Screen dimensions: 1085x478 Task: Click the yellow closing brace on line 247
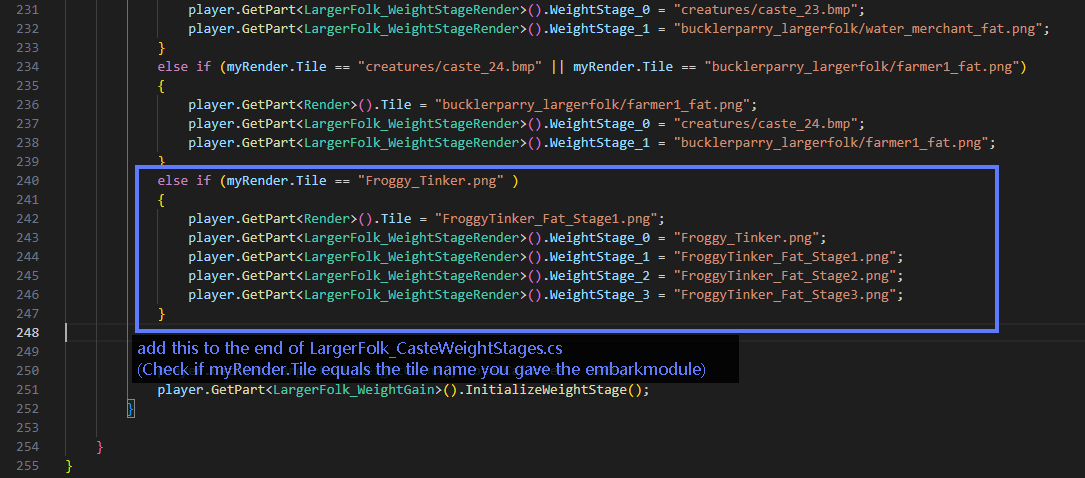click(x=162, y=314)
